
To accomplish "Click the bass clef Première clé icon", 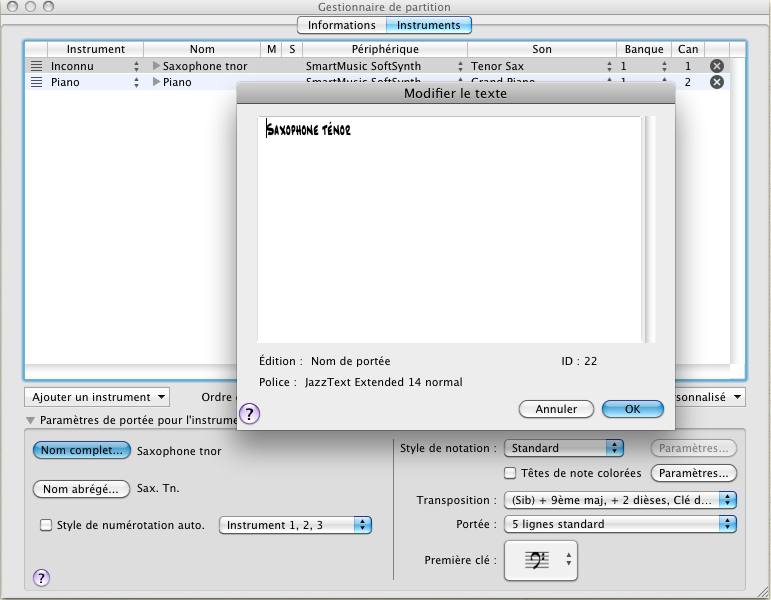I will (538, 561).
